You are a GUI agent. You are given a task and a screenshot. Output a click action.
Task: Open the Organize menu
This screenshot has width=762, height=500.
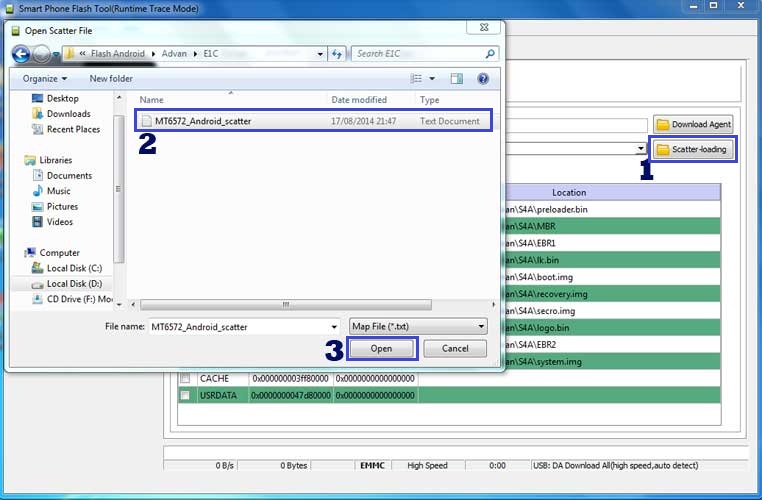pyautogui.click(x=45, y=79)
